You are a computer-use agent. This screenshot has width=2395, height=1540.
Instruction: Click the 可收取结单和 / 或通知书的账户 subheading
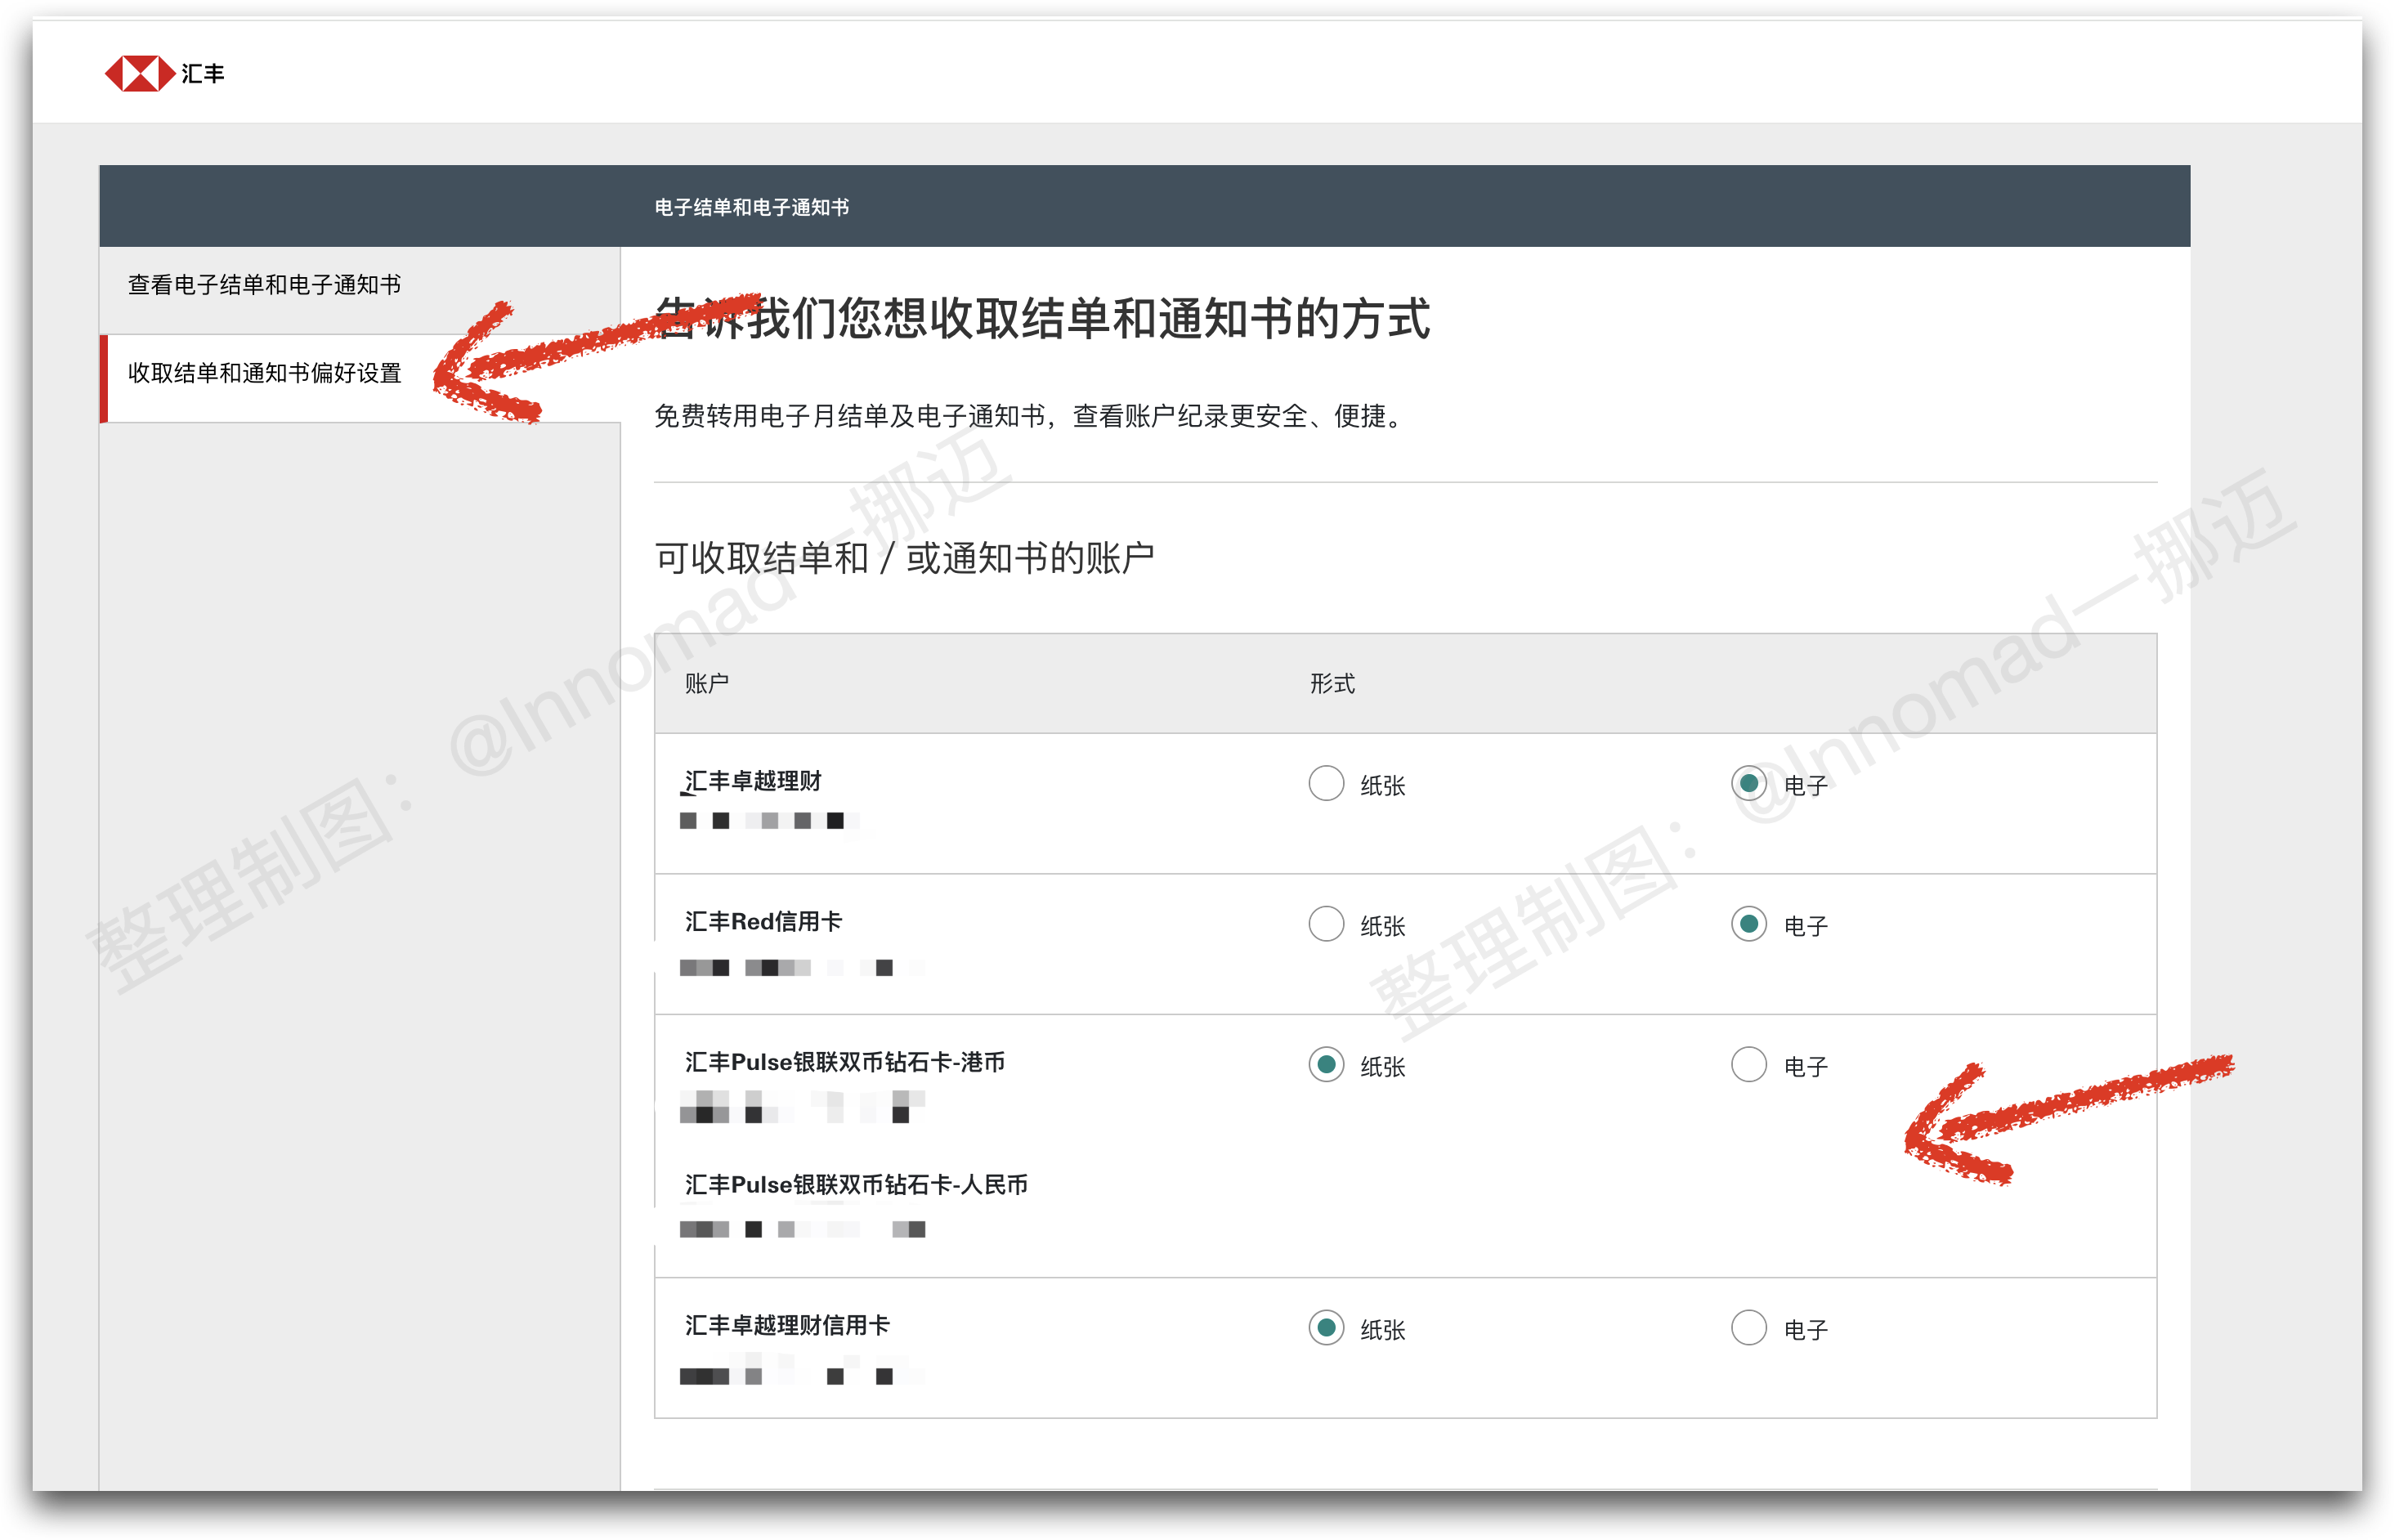tap(904, 558)
